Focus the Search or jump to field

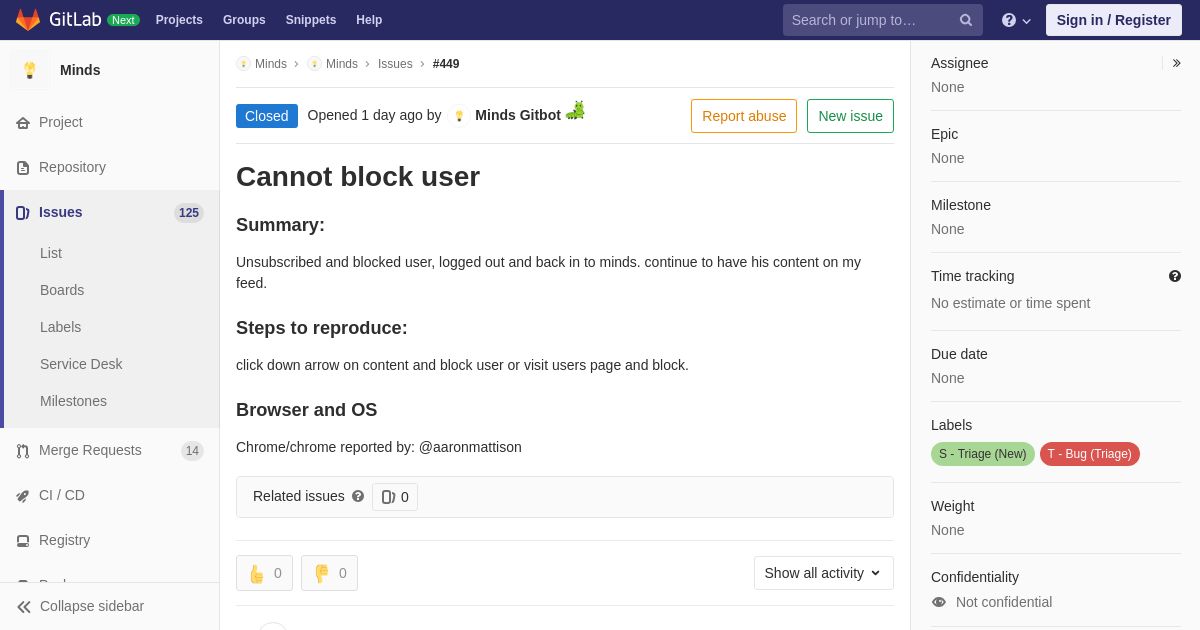(x=882, y=20)
